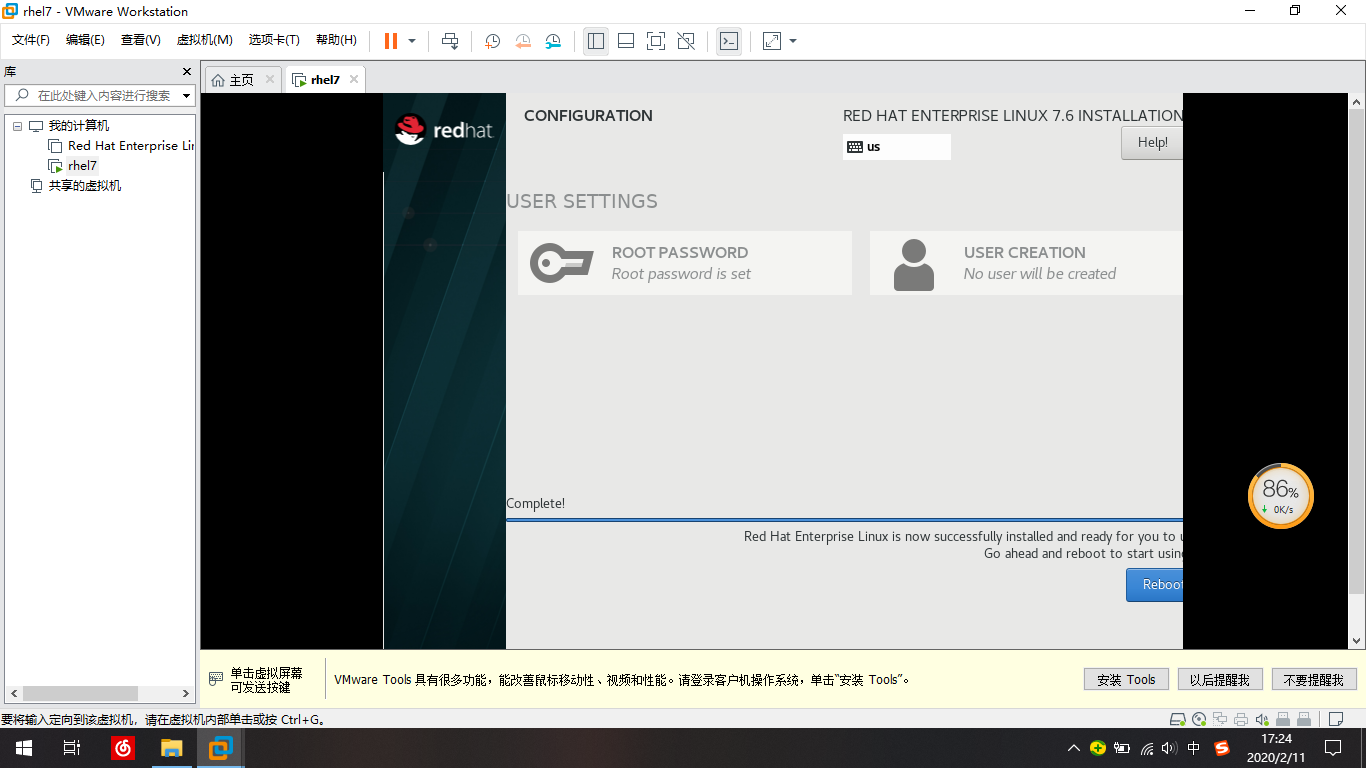1366x768 pixels.
Task: Open the 选项卡(T) menu
Action: (274, 40)
